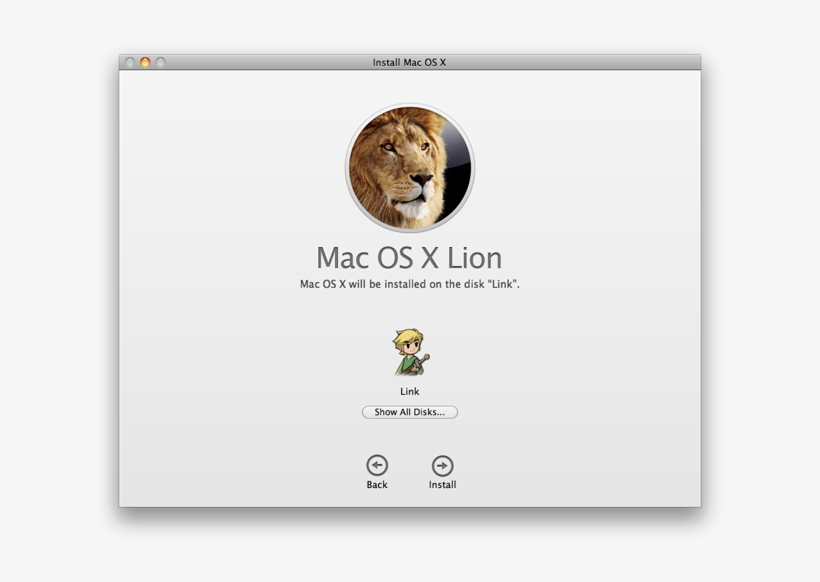The width and height of the screenshot is (820, 582).
Task: Click the "Install Mac OS X" window title
Action: click(x=409, y=62)
